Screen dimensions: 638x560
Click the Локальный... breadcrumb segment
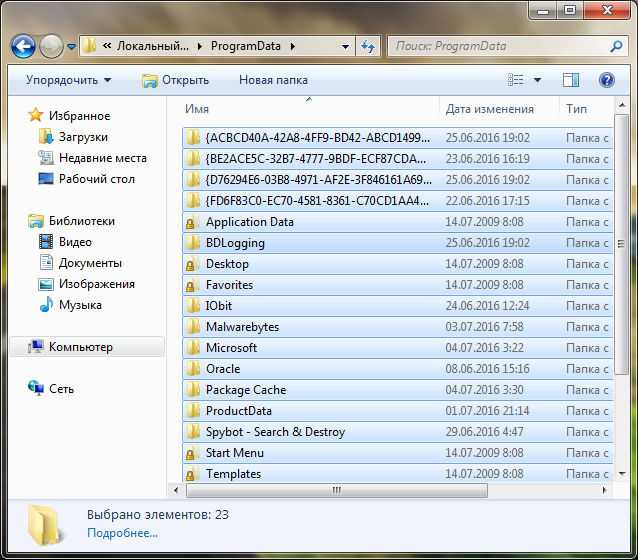(153, 46)
